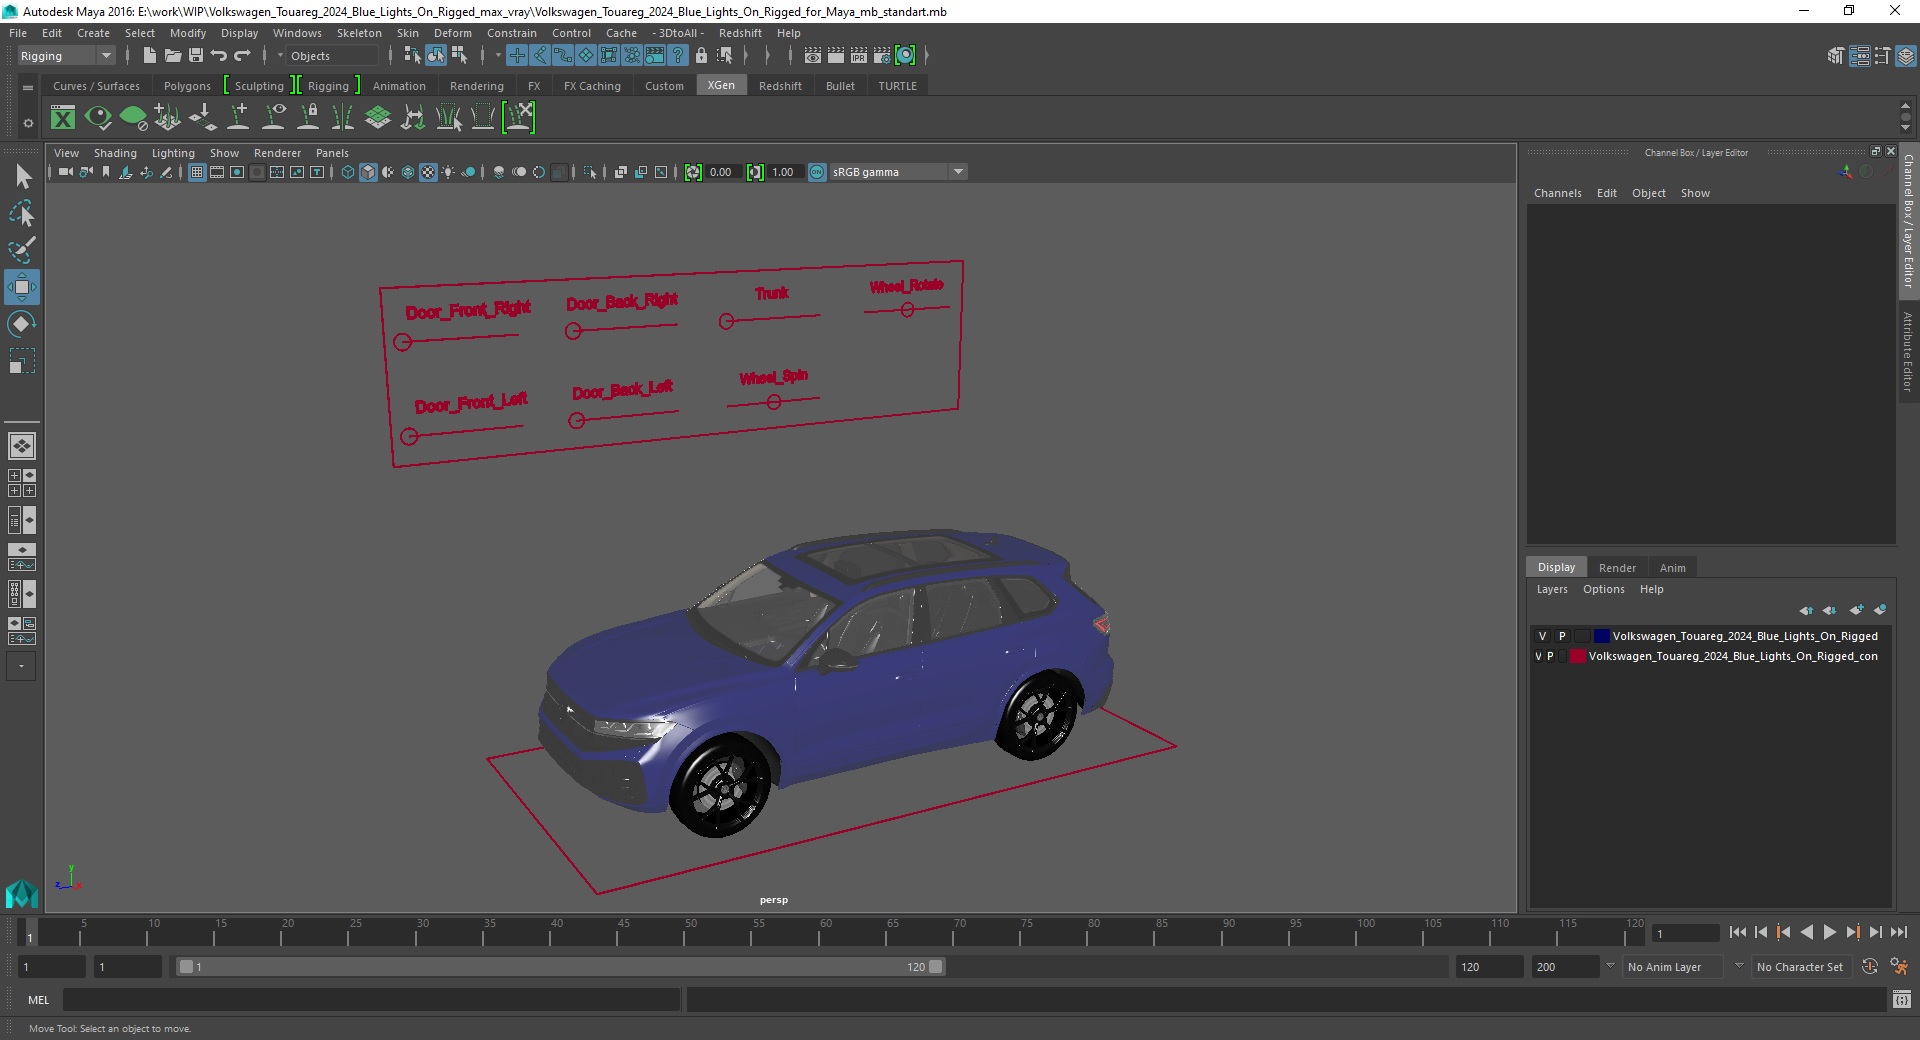Open the Rigging menu set dropdown
This screenshot has height=1040, width=1920.
pos(66,56)
